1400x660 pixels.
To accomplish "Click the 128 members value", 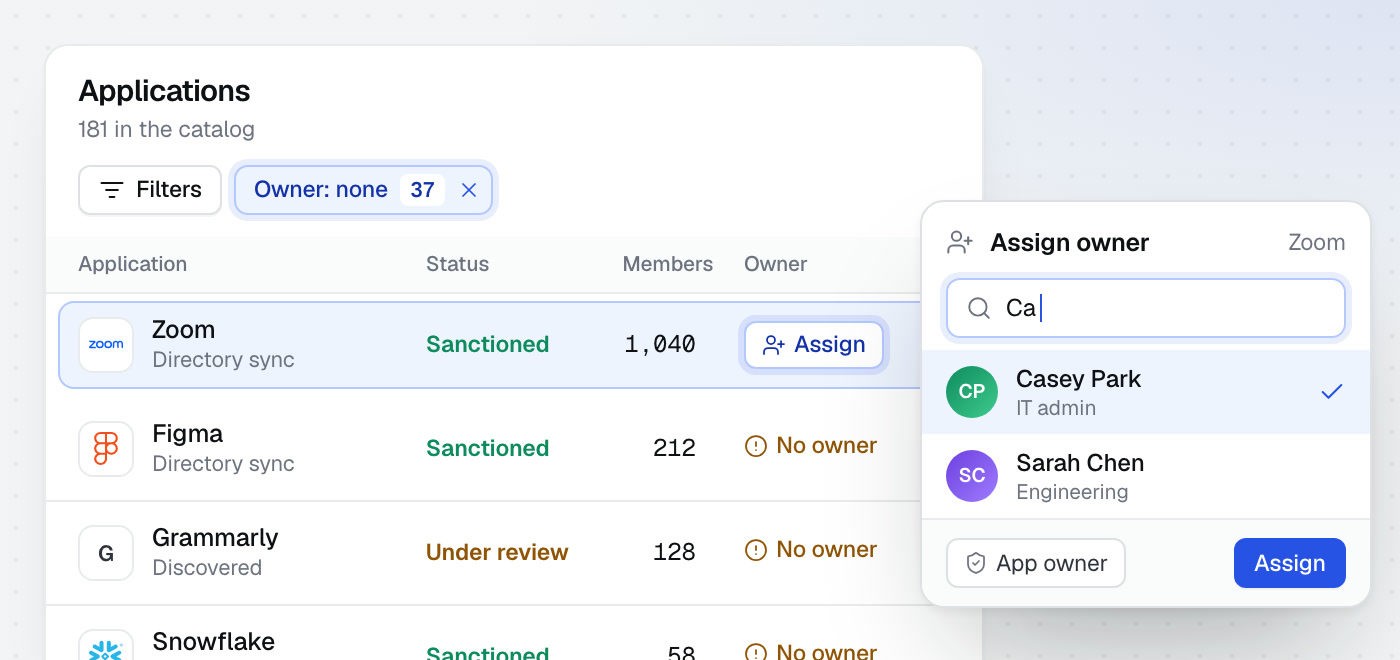I will (x=674, y=553).
